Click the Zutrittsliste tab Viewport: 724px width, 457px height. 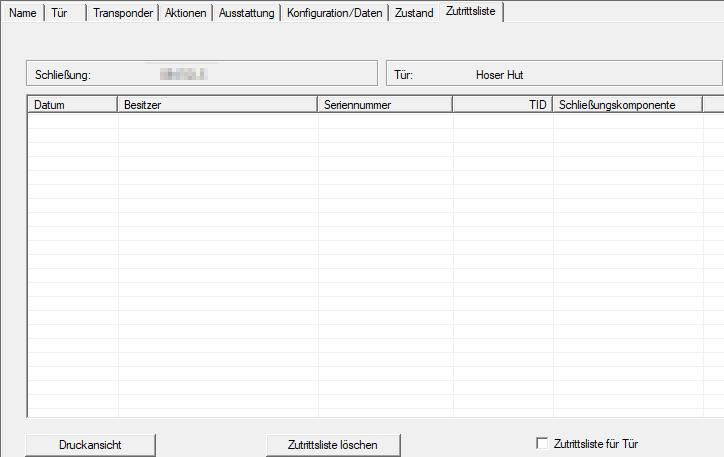(x=469, y=12)
